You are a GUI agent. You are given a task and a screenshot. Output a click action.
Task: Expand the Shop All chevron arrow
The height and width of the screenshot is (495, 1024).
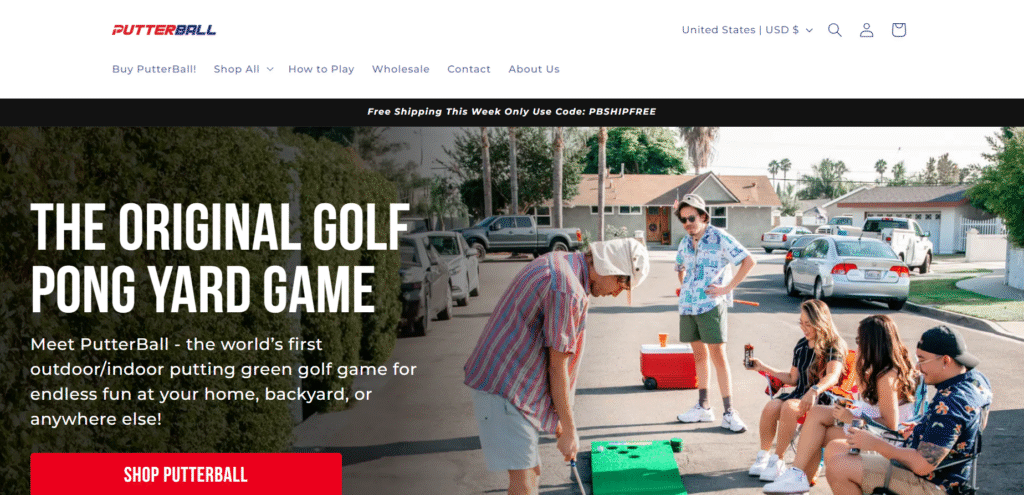270,69
